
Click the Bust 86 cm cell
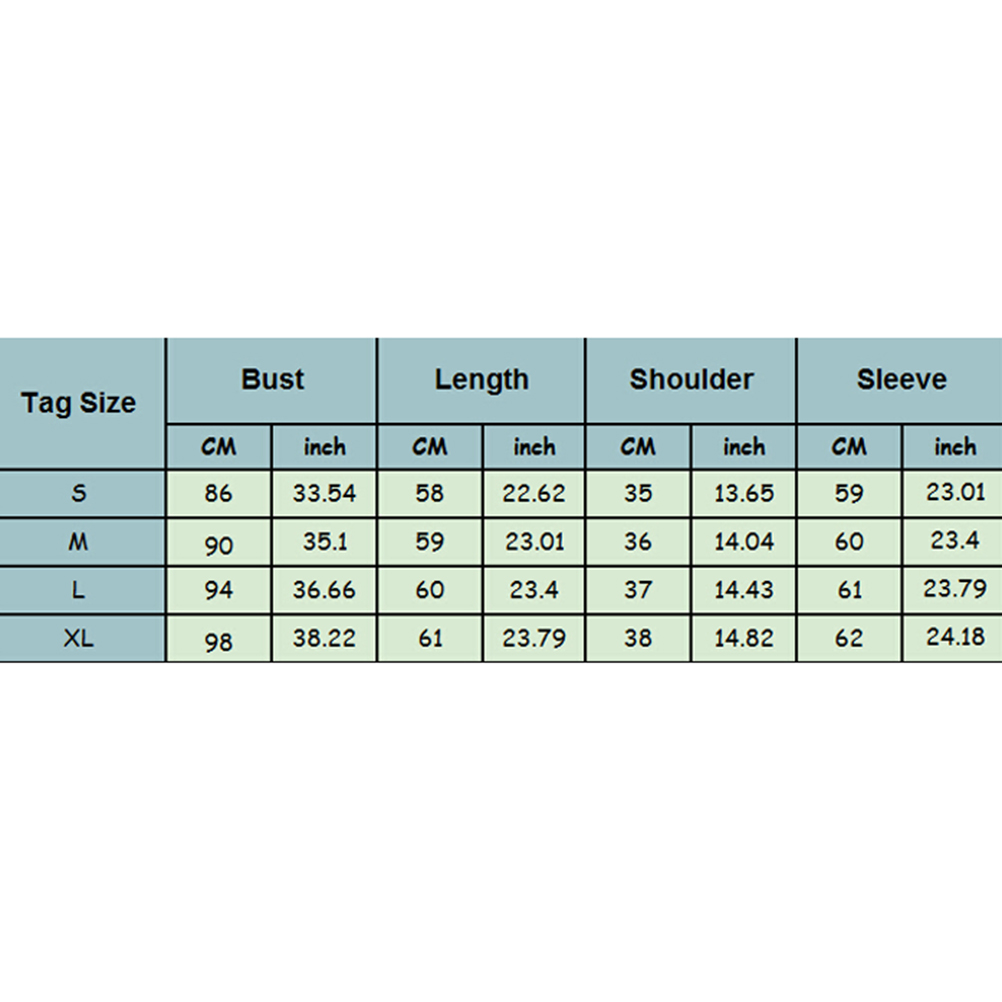[219, 494]
